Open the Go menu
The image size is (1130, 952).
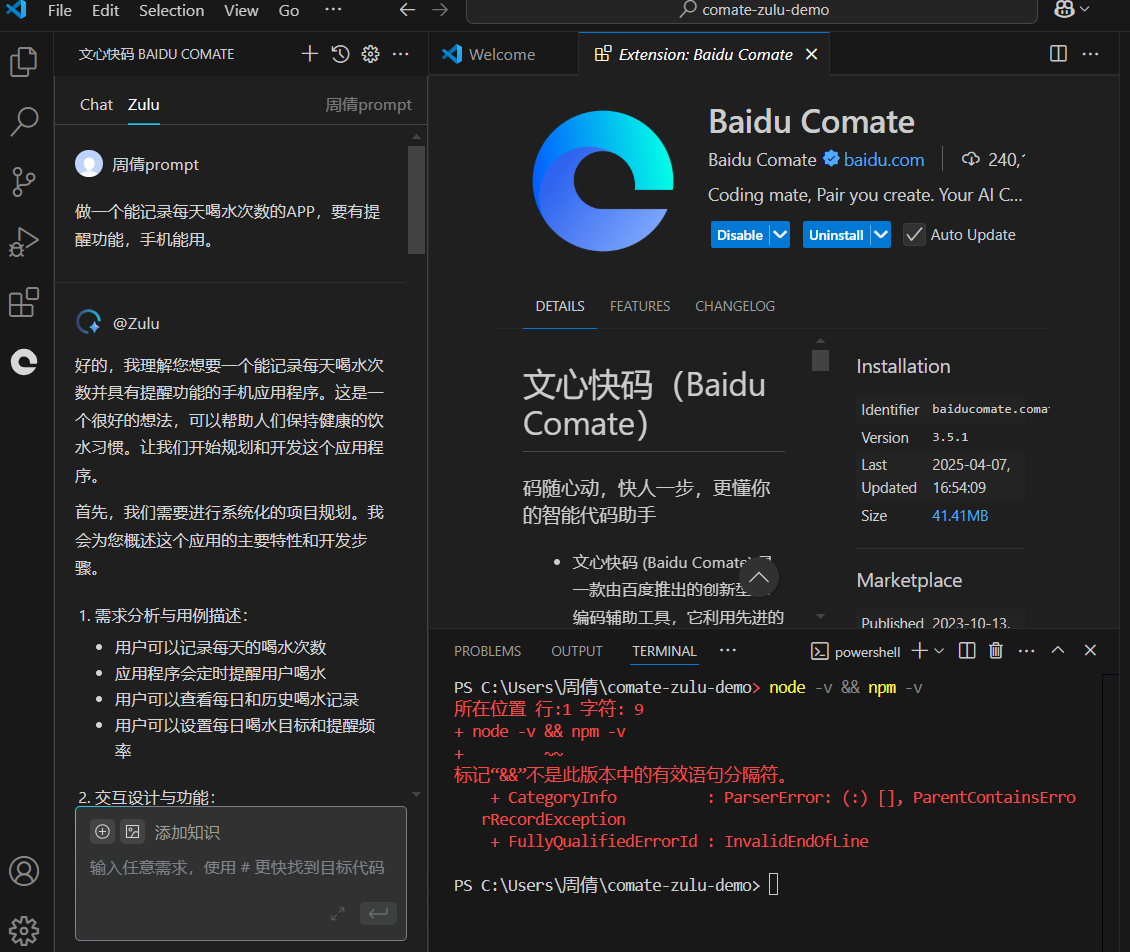tap(289, 11)
